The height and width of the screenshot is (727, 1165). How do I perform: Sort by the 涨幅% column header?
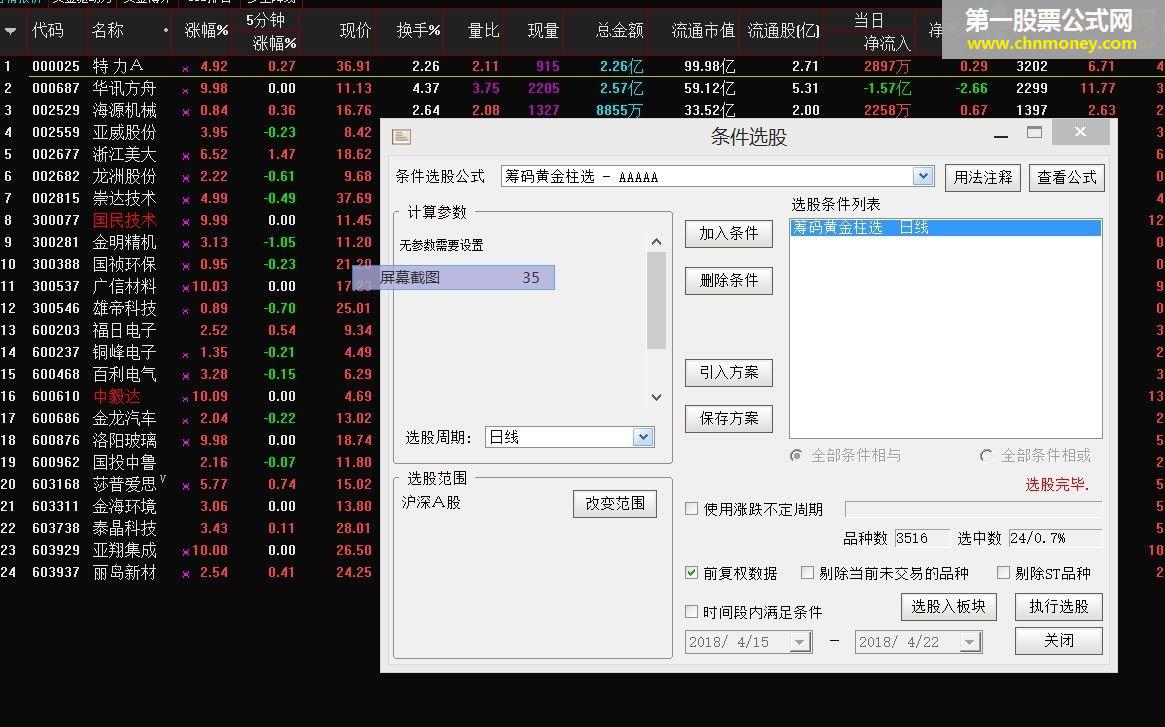tap(206, 30)
